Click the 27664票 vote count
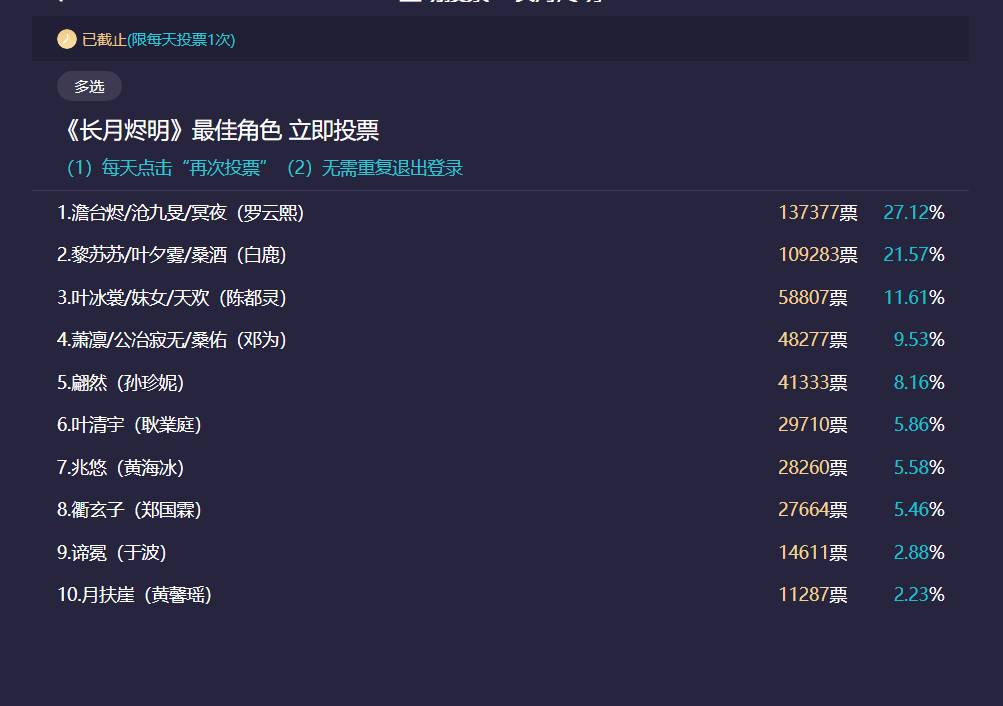The height and width of the screenshot is (706, 1003). 812,510
